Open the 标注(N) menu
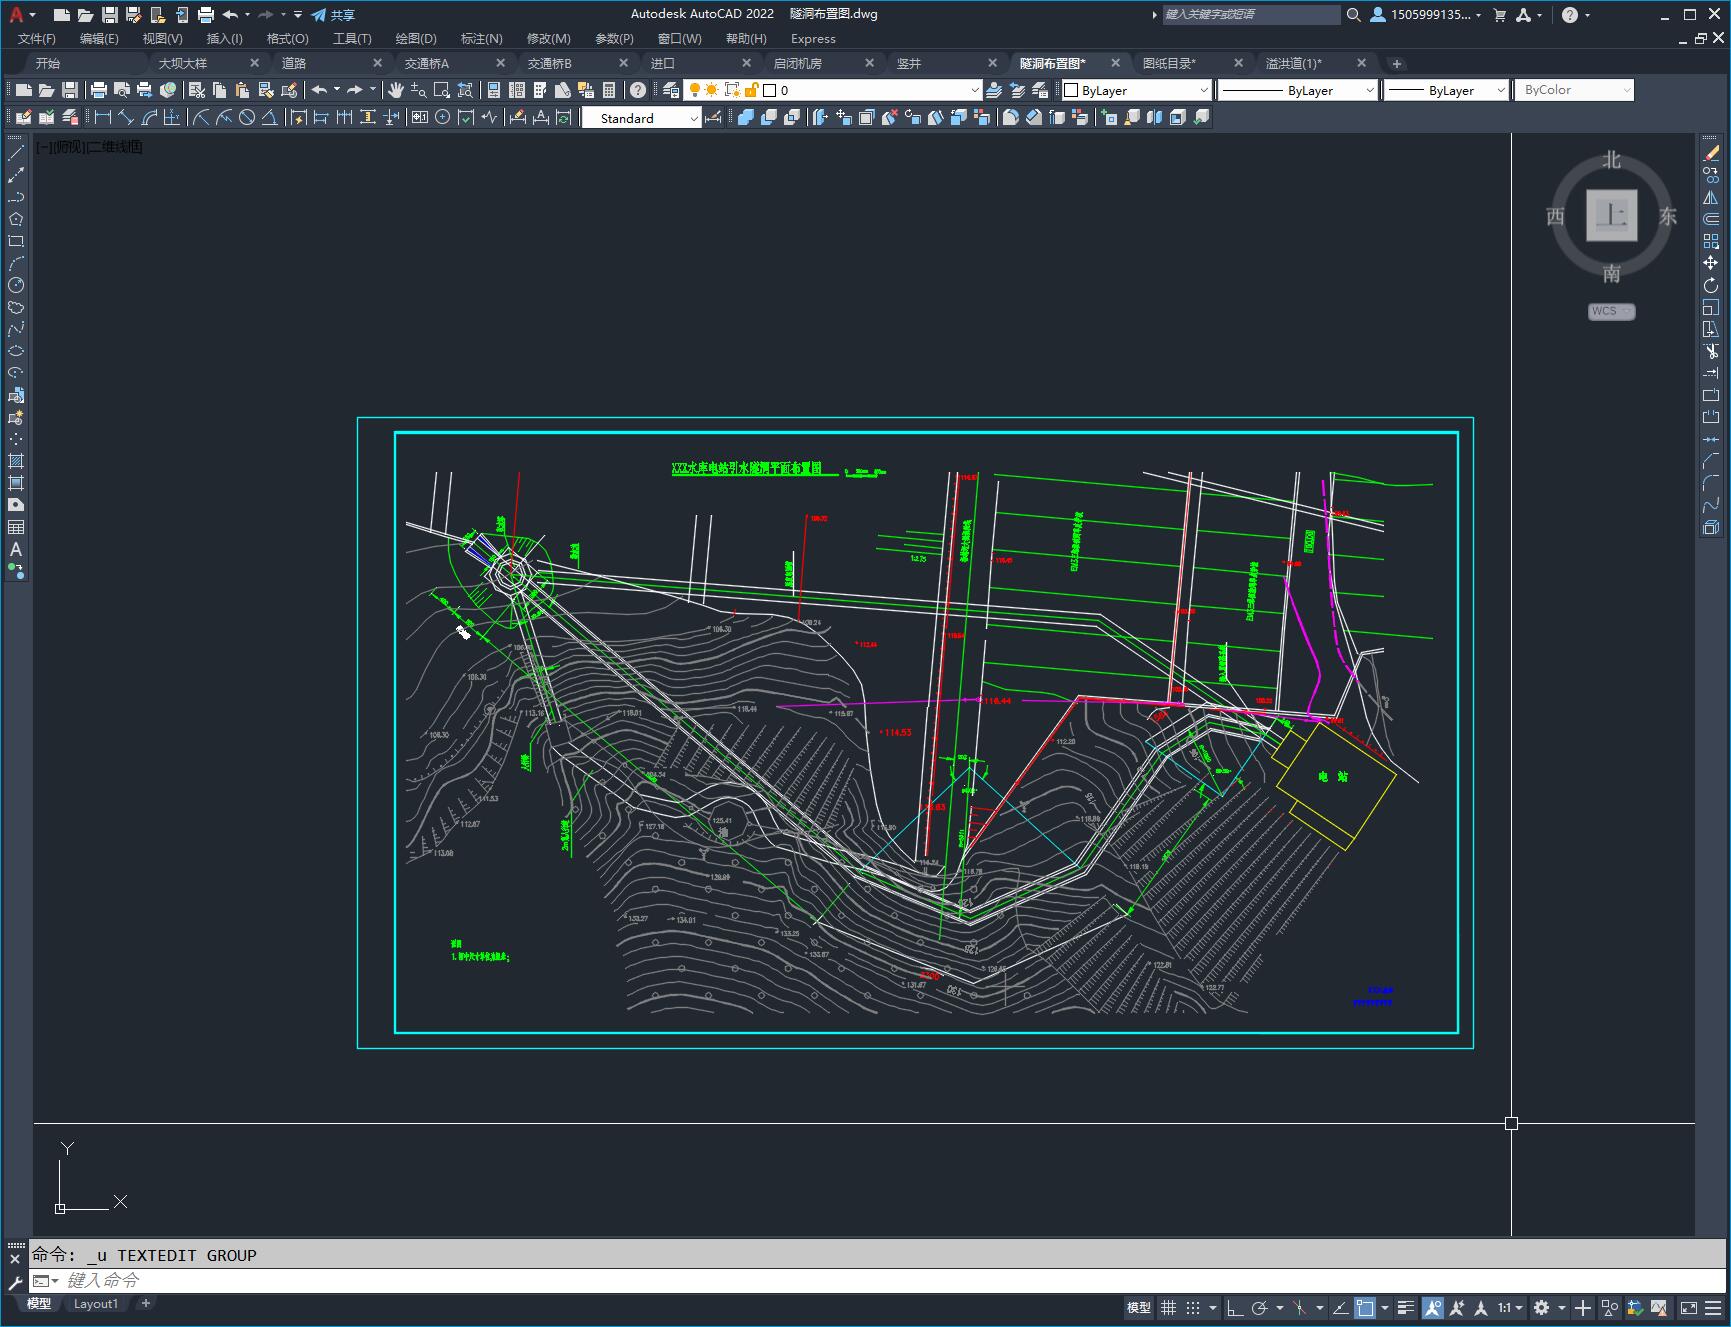Image resolution: width=1731 pixels, height=1327 pixels. click(481, 38)
